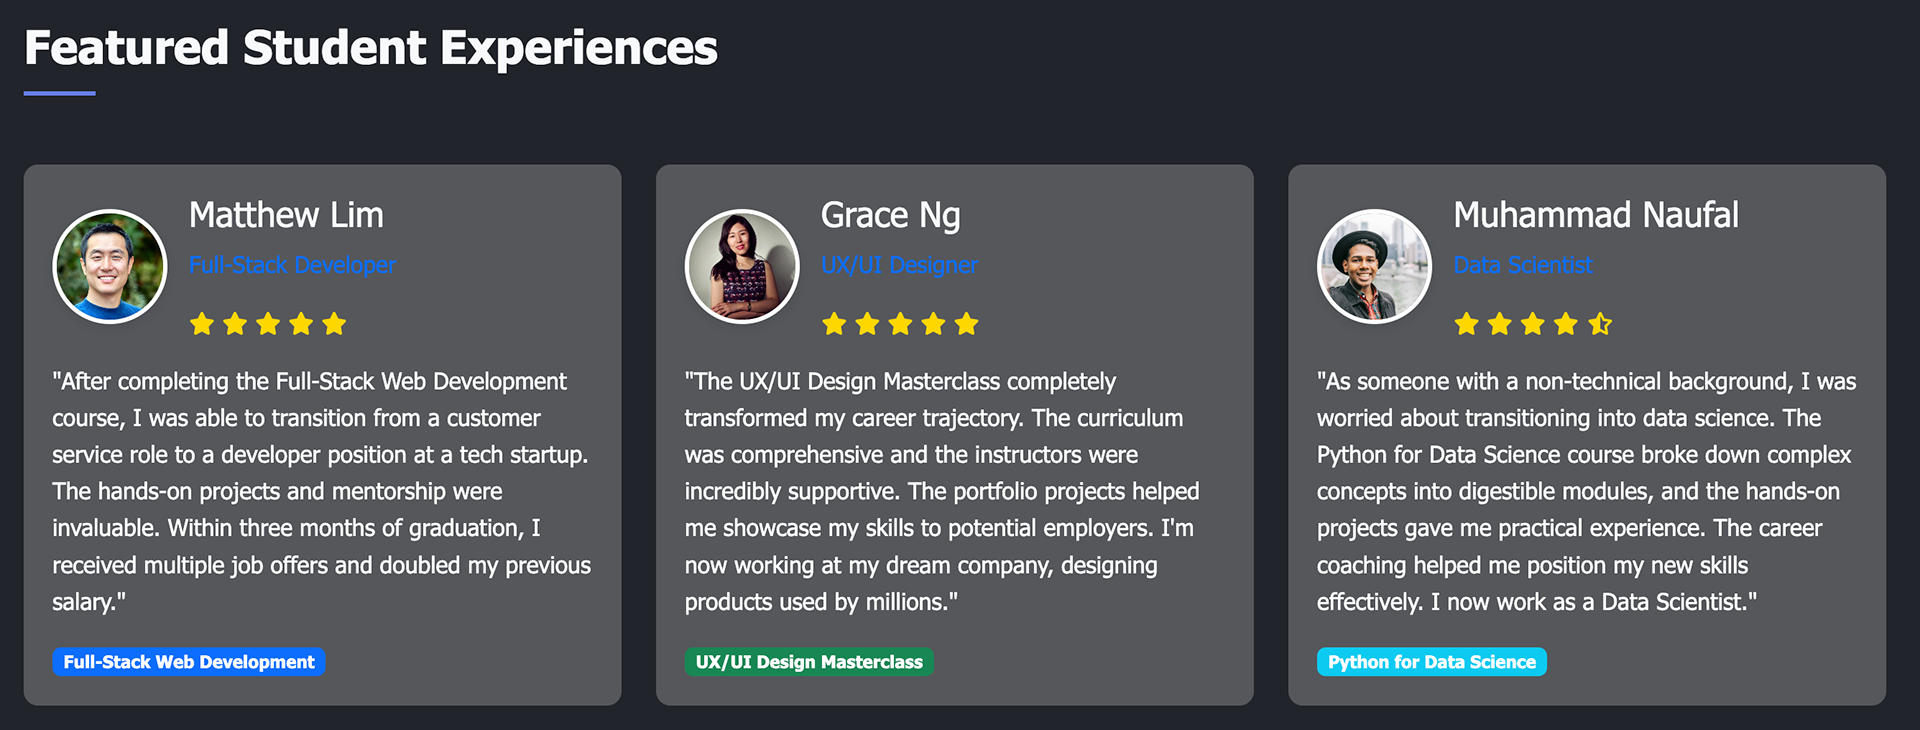Viewport: 1920px width, 730px height.
Task: Click the first star of Matthew Lim's rating
Action: 202,324
